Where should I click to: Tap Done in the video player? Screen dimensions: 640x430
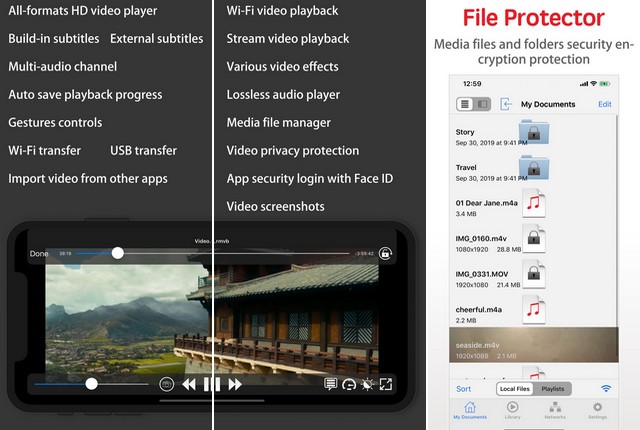(x=39, y=254)
